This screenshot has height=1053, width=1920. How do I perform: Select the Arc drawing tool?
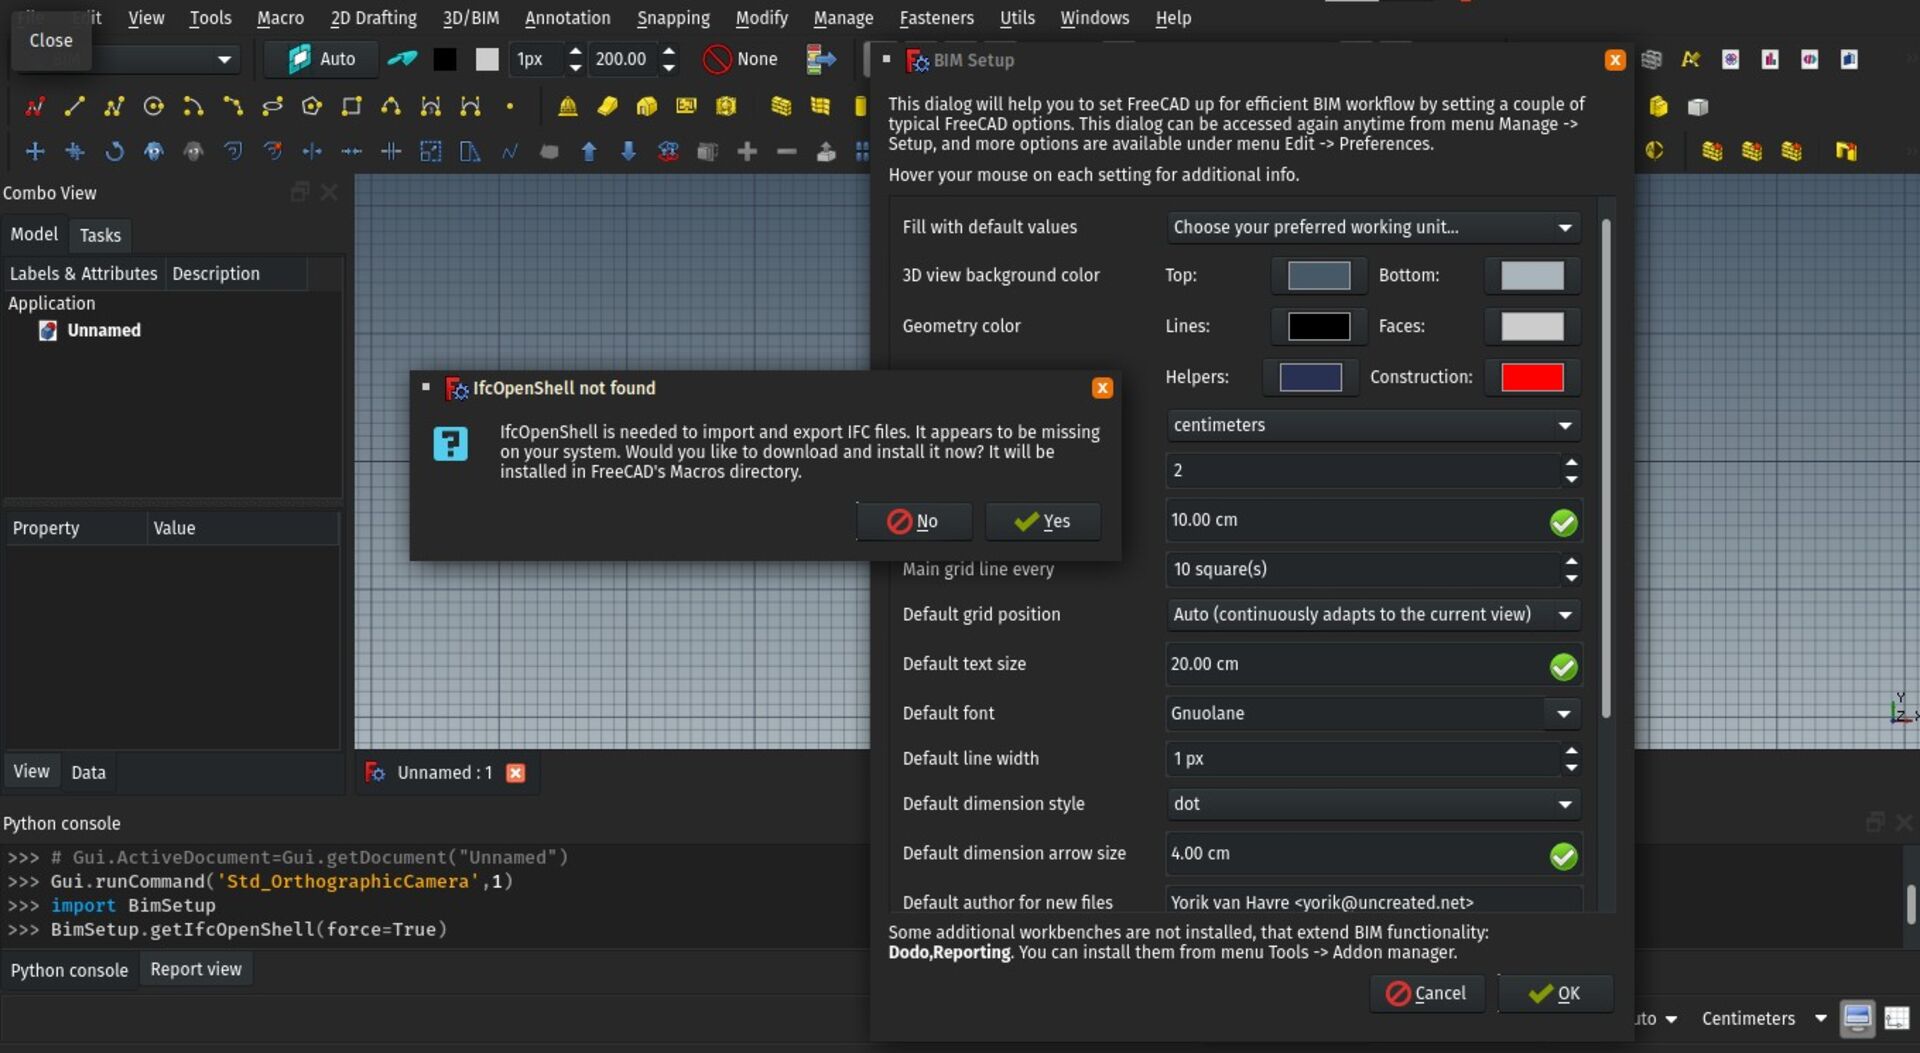click(193, 106)
